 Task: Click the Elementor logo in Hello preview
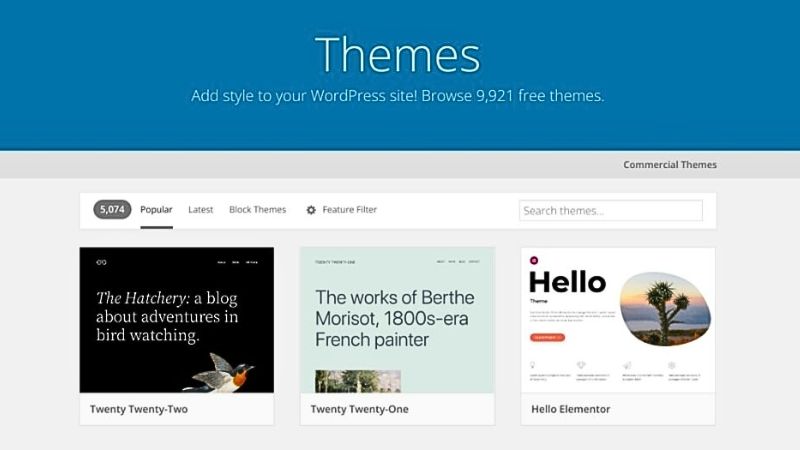click(x=535, y=260)
